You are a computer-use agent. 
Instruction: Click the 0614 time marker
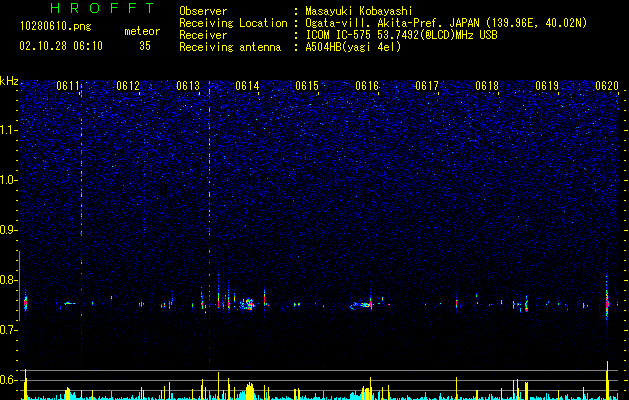point(247,86)
